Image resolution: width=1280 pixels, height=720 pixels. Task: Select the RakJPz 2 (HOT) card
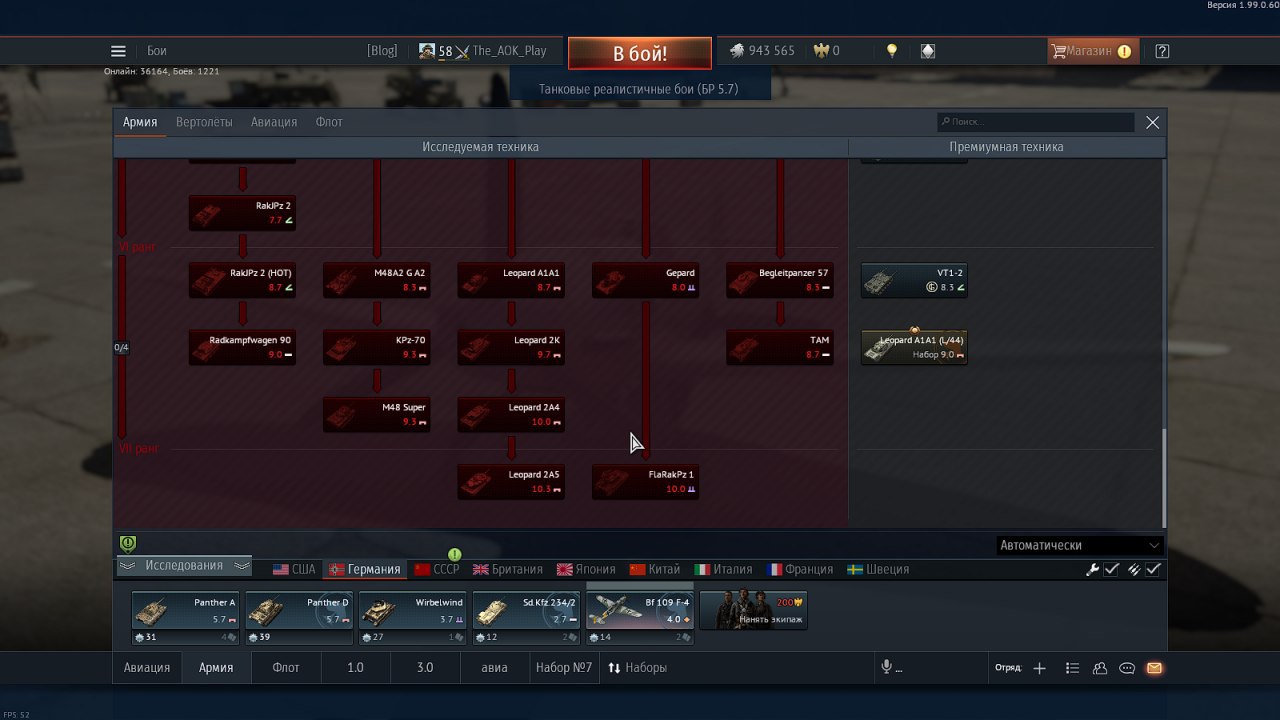click(242, 280)
